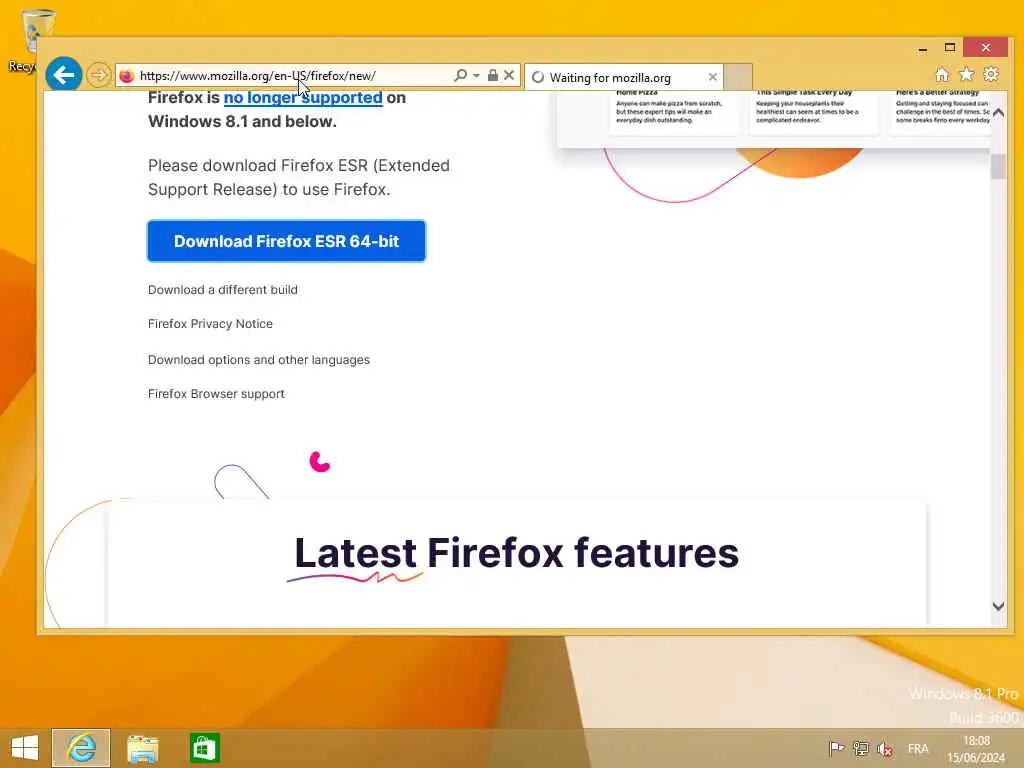
Task: Open 'Download options and other languages'
Action: click(259, 360)
